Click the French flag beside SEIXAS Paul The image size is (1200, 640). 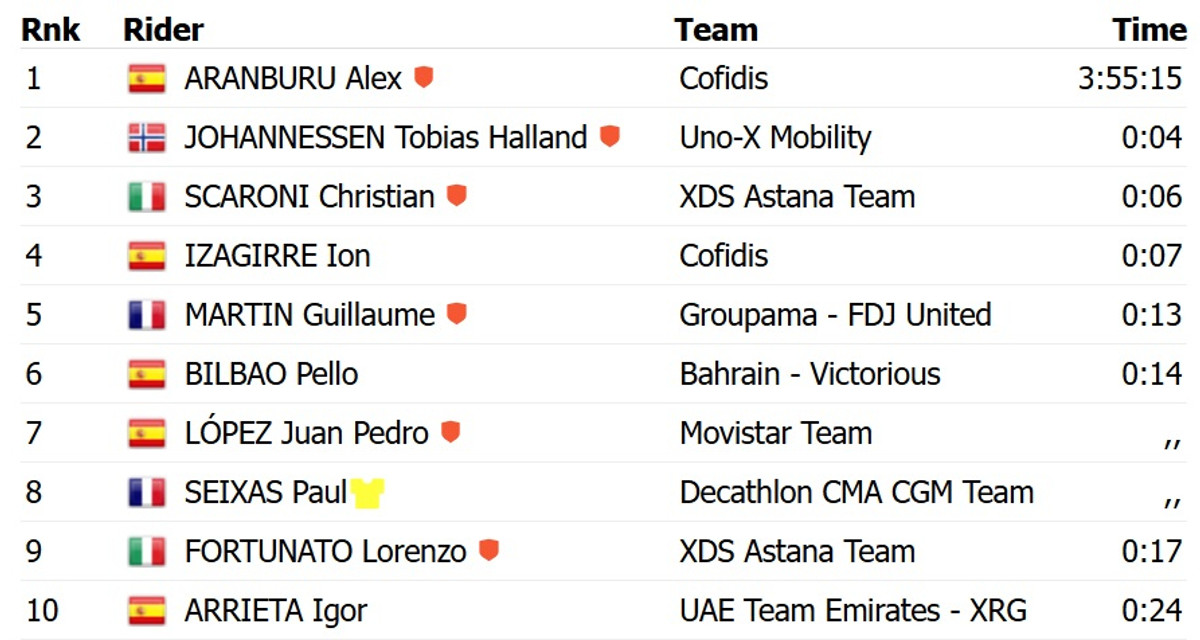147,492
